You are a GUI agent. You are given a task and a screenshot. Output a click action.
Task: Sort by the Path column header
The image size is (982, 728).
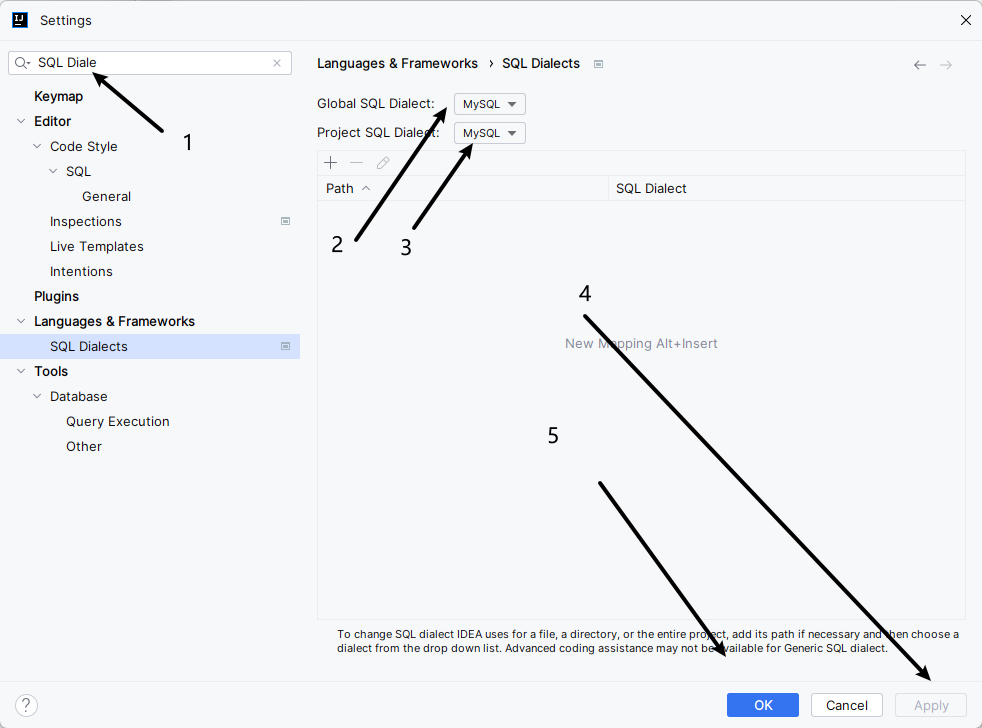click(463, 189)
